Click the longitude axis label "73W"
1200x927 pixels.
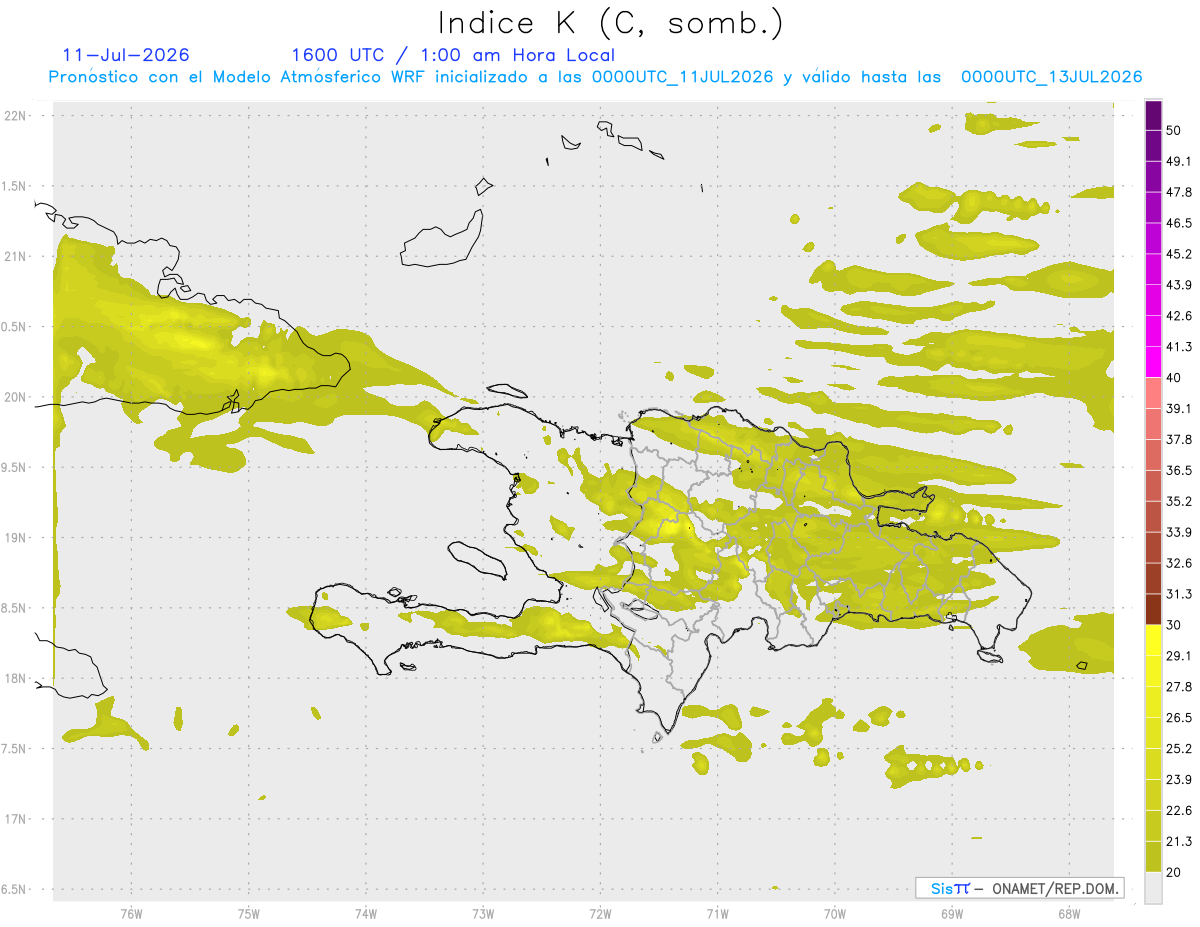[x=483, y=914]
